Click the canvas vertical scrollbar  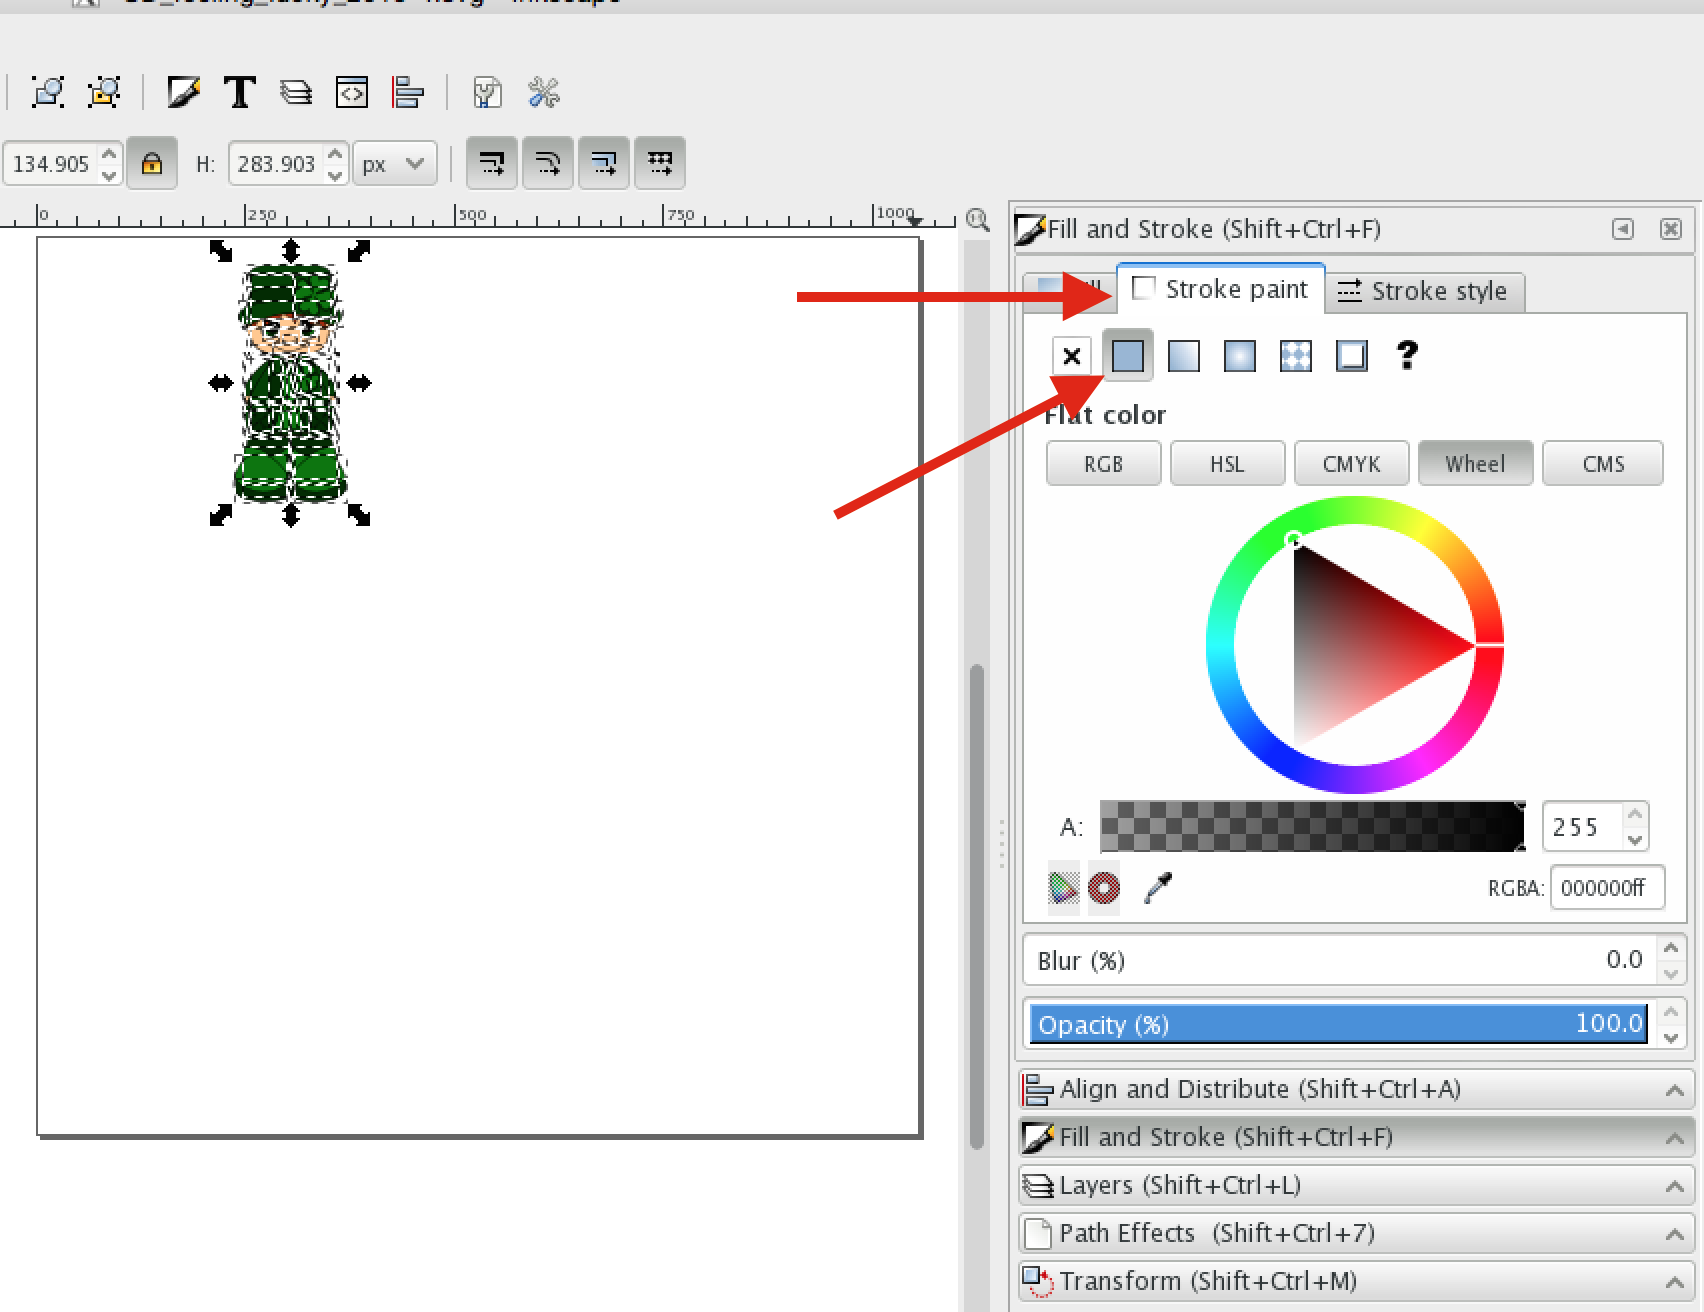[x=977, y=905]
